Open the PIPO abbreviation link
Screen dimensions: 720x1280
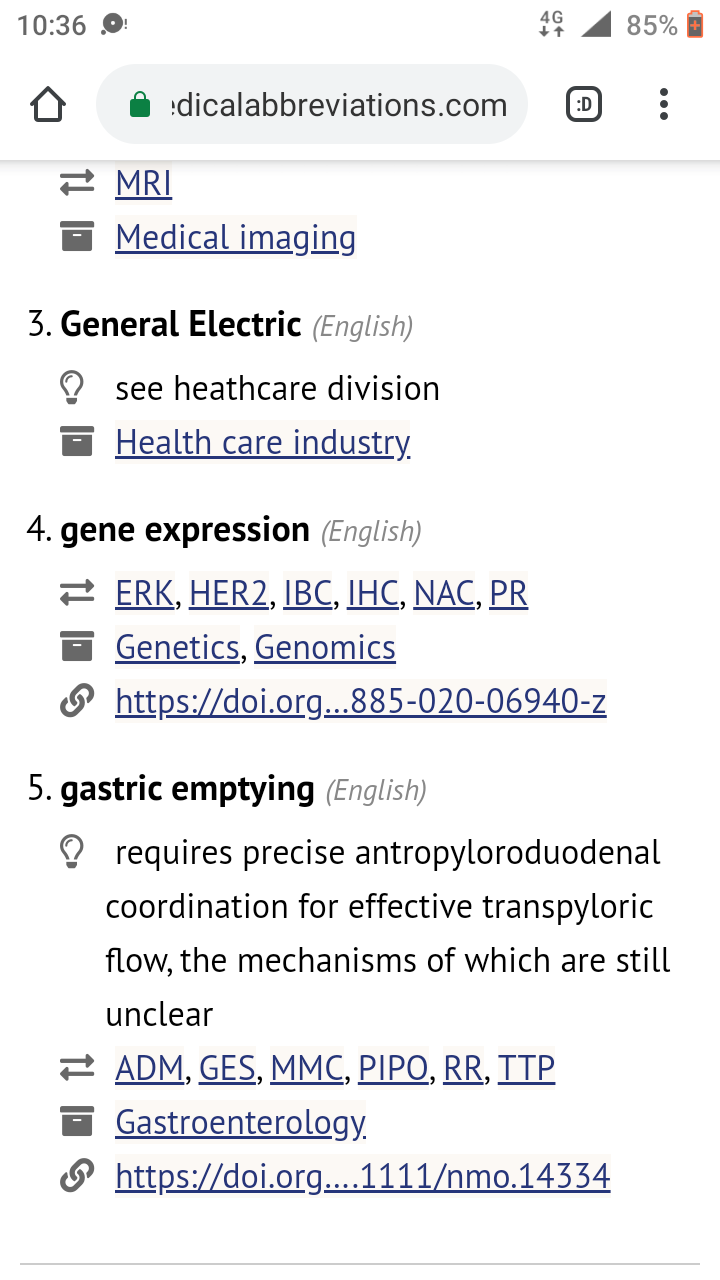(393, 1069)
